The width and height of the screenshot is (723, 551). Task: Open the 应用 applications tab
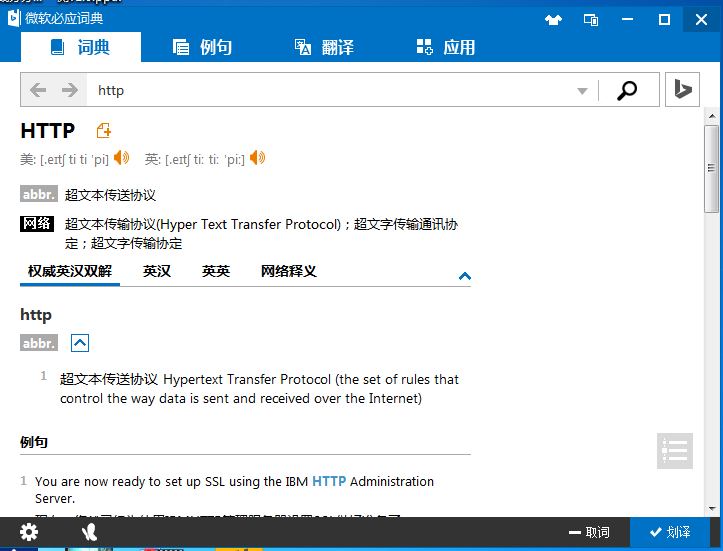(x=446, y=47)
